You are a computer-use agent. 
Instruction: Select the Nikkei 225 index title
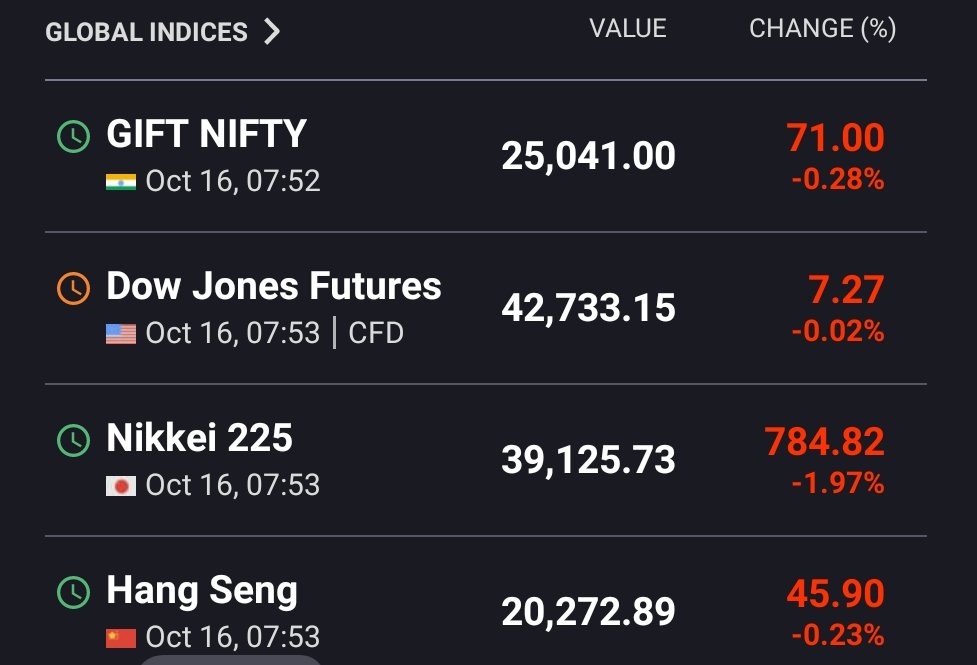(x=199, y=438)
